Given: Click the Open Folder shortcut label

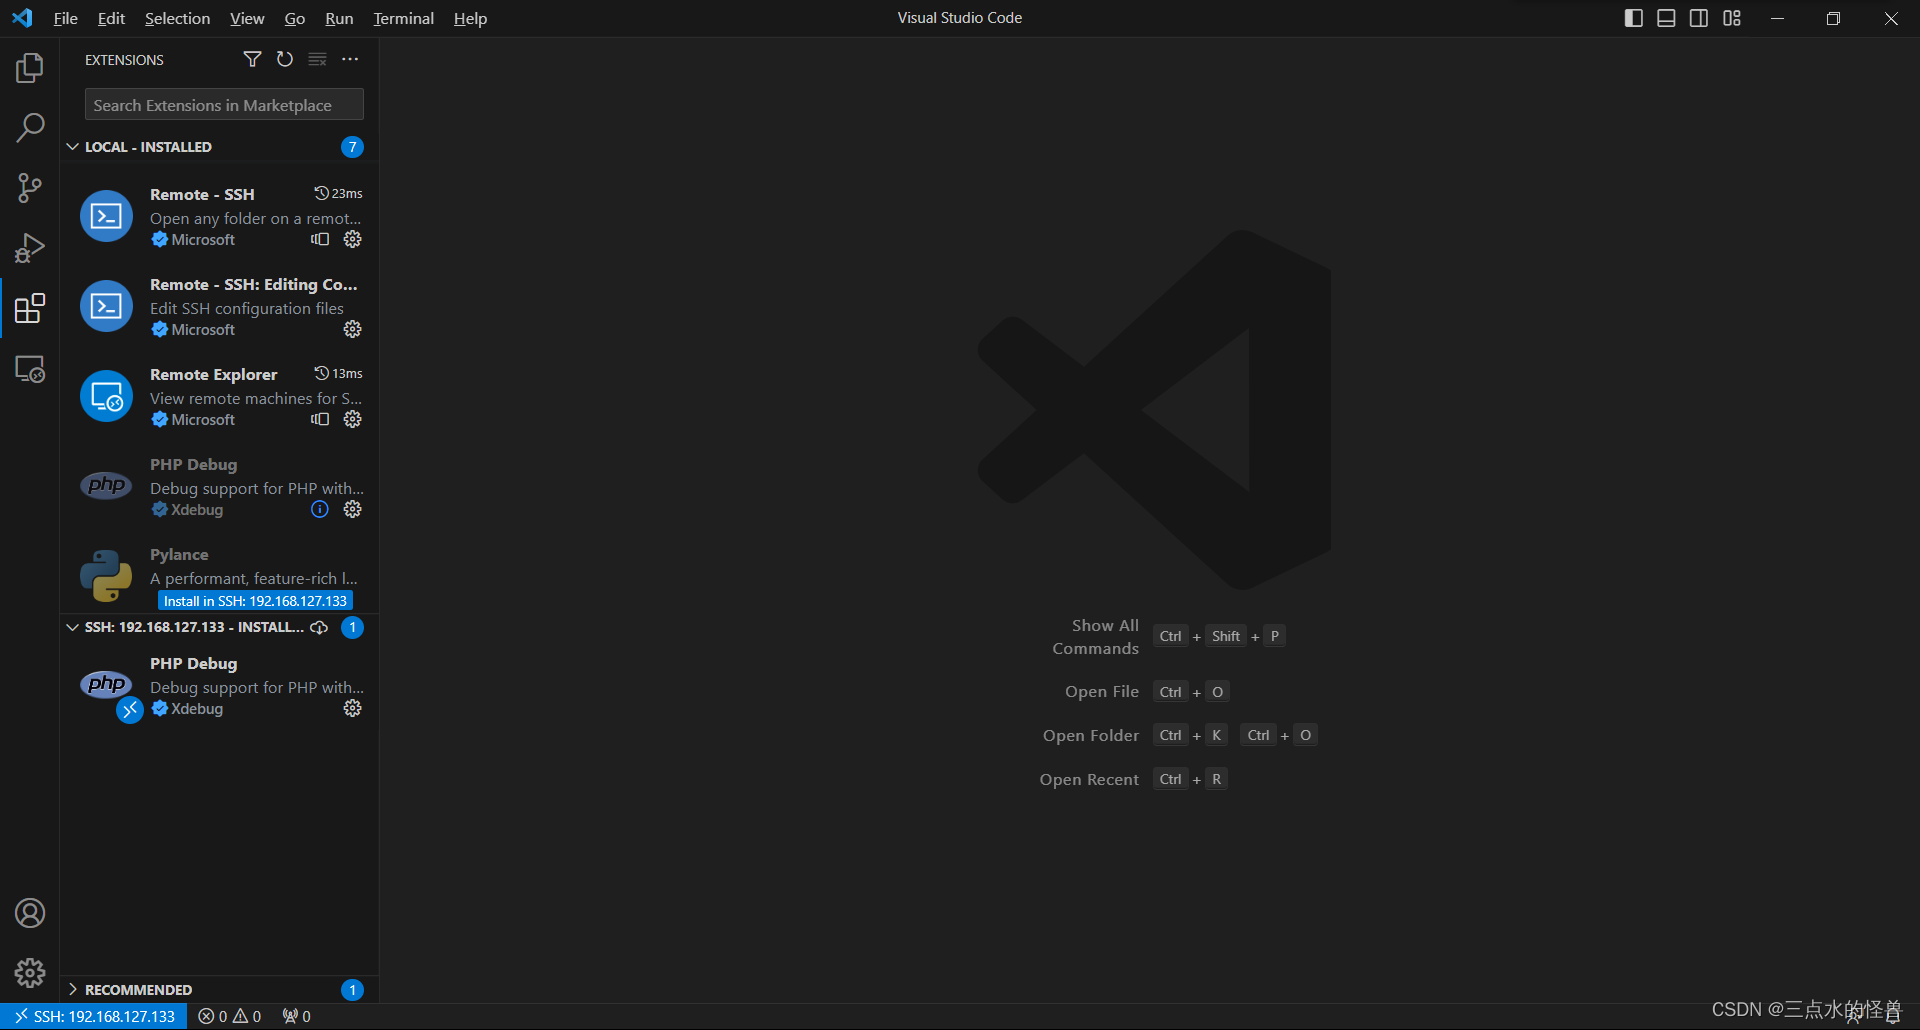Looking at the screenshot, I should 1091,735.
